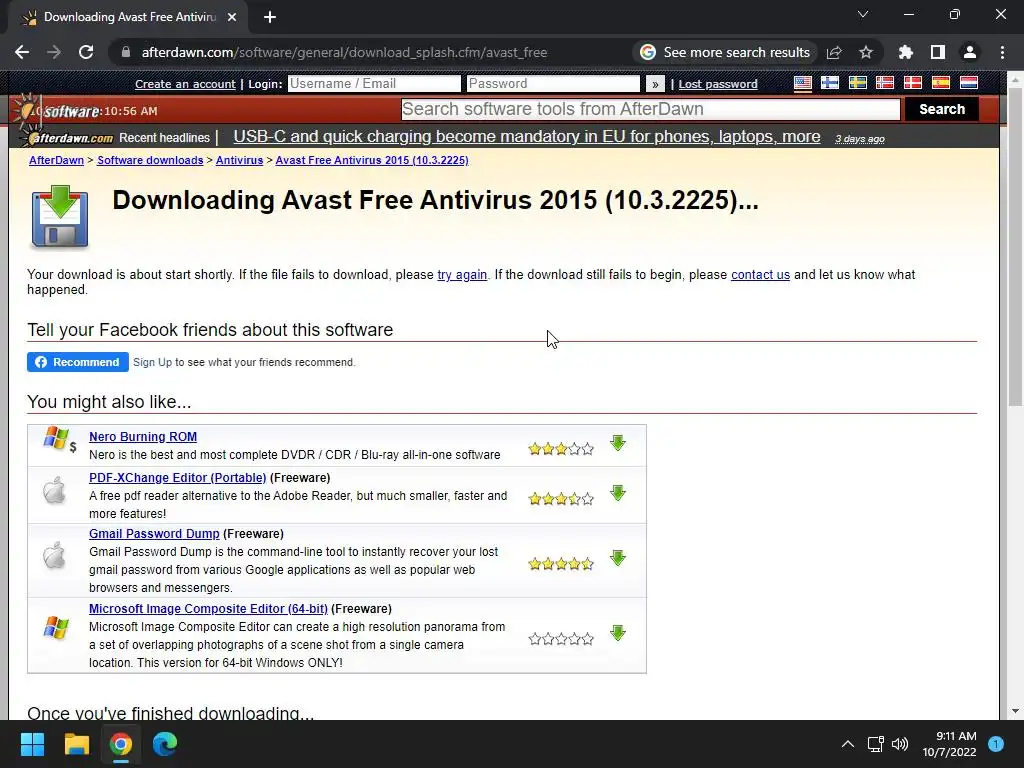Download PDF-XChange Editor via green arrow
Image resolution: width=1024 pixels, height=768 pixels.
click(x=618, y=493)
